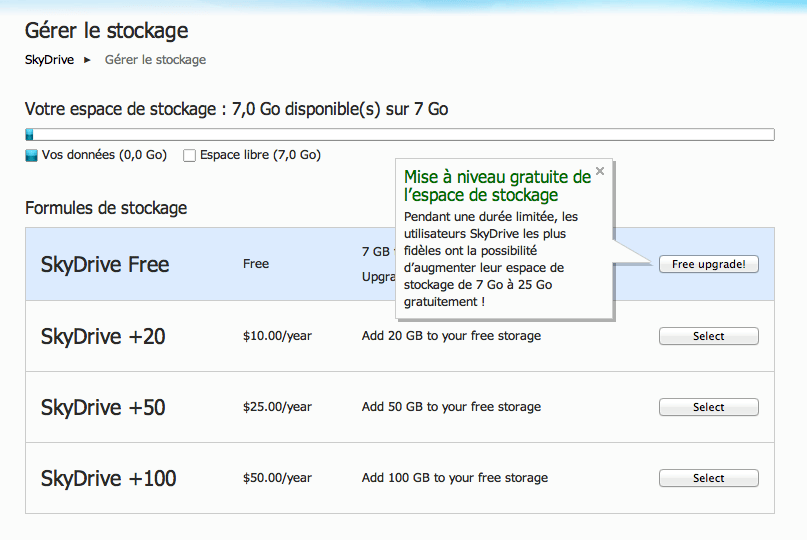Click 'Gérer le stockage' in the breadcrumb
This screenshot has height=540, width=807.
click(155, 60)
